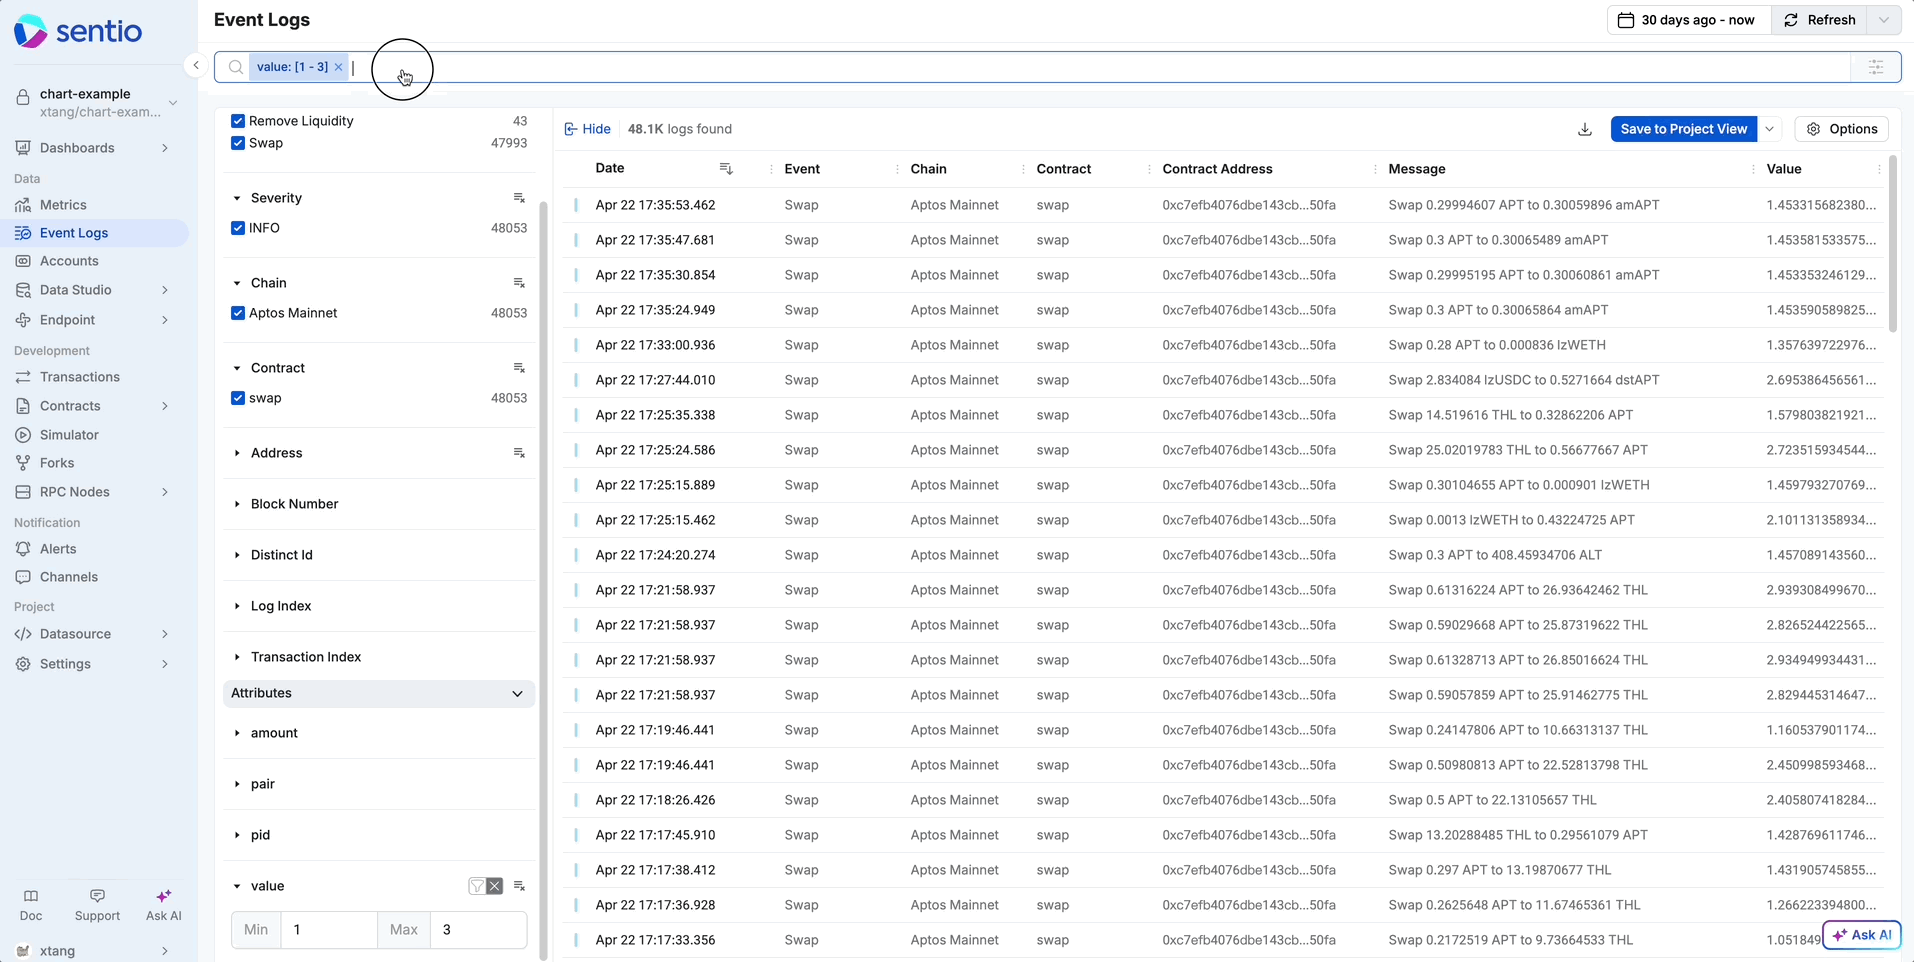Open search filter settings icon
This screenshot has width=1914, height=962.
[x=1875, y=67]
